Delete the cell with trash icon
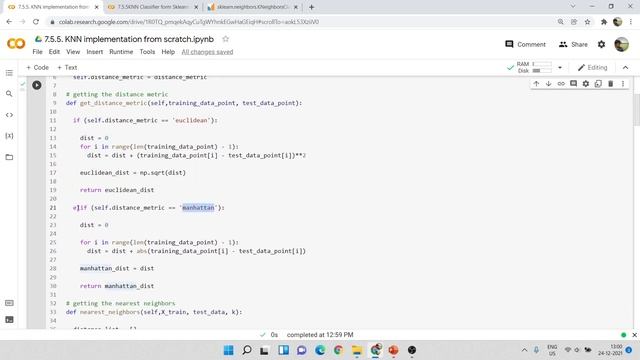Screen dimensions: 640x360 611,84
